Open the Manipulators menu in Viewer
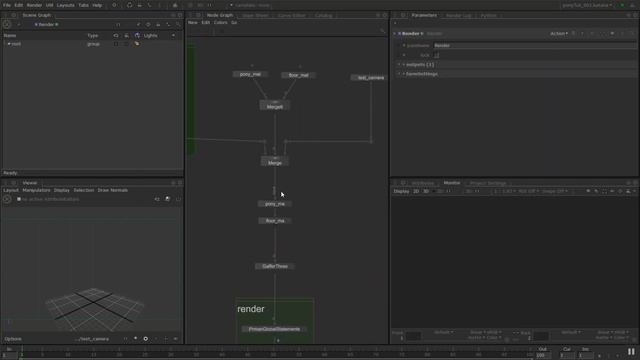 click(36, 191)
